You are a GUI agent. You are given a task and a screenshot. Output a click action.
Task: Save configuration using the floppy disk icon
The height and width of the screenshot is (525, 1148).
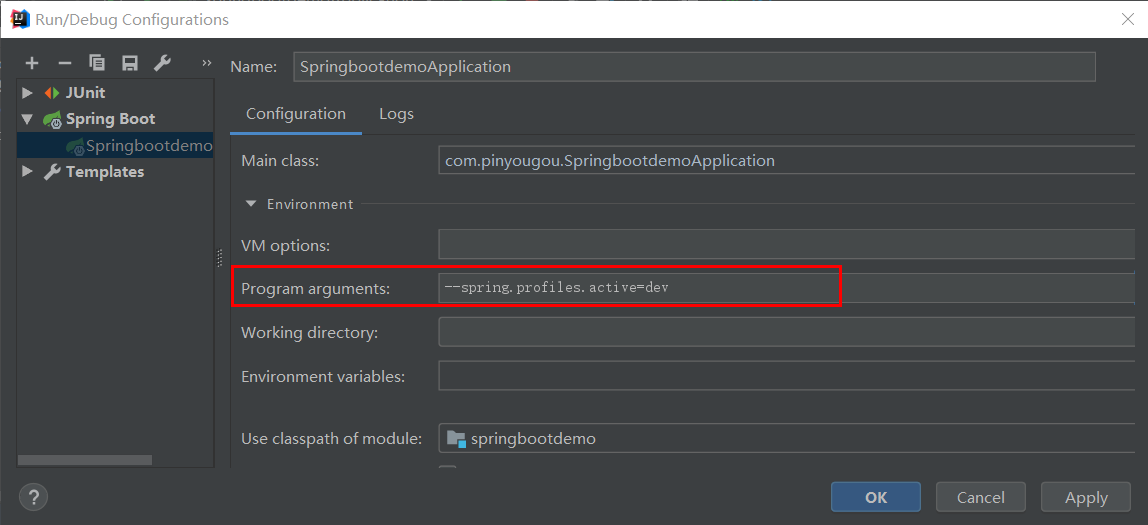tap(129, 63)
